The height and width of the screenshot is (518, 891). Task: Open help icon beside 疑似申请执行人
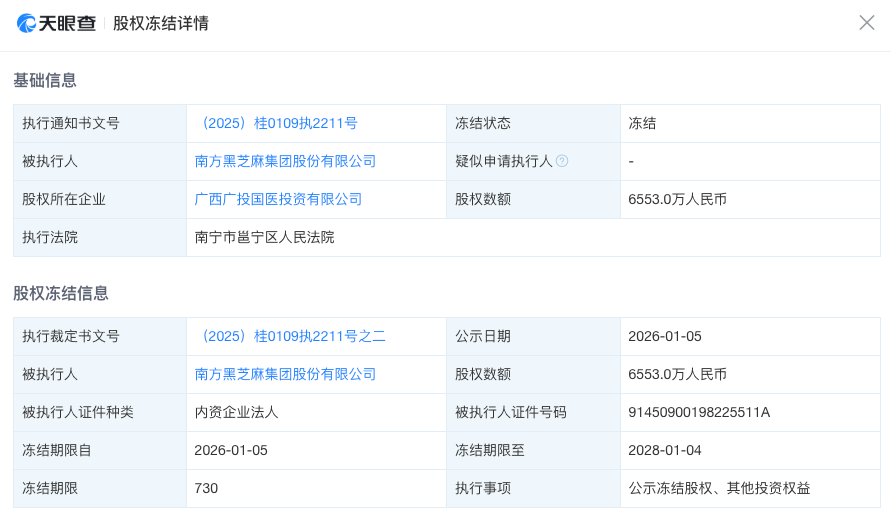coord(562,161)
